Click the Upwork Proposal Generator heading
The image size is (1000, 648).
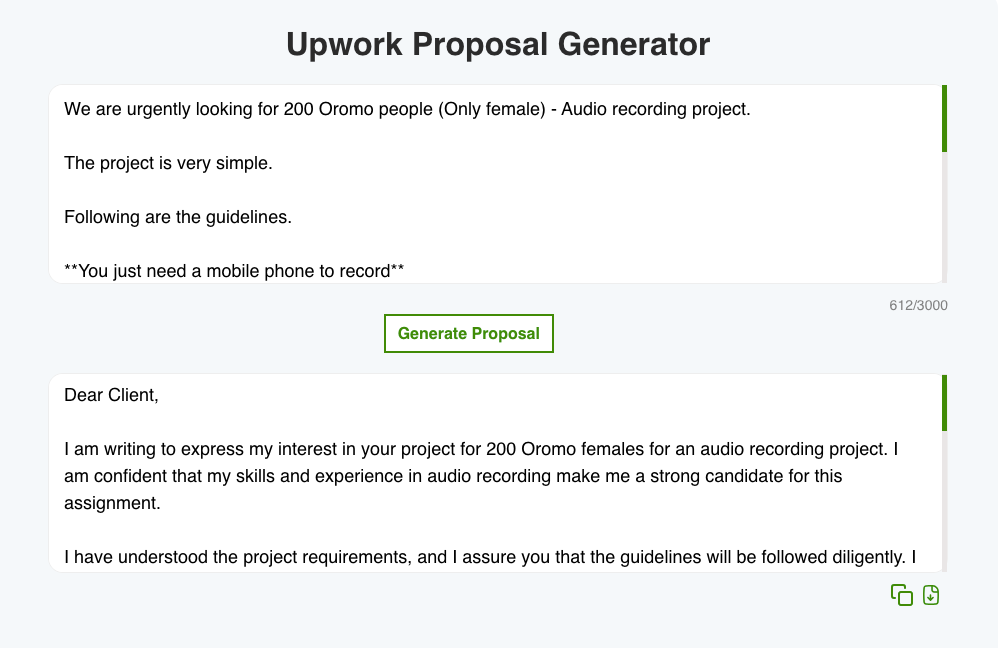498,44
